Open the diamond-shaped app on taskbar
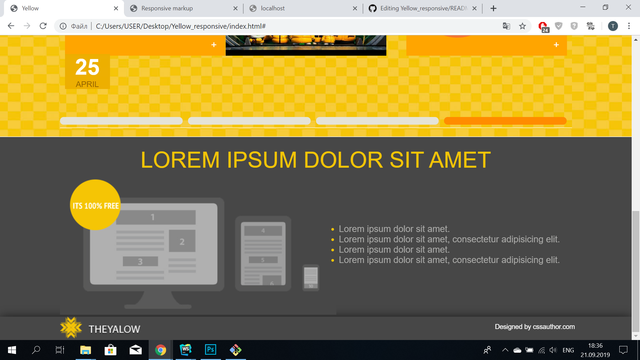The height and width of the screenshot is (360, 640). [x=236, y=350]
